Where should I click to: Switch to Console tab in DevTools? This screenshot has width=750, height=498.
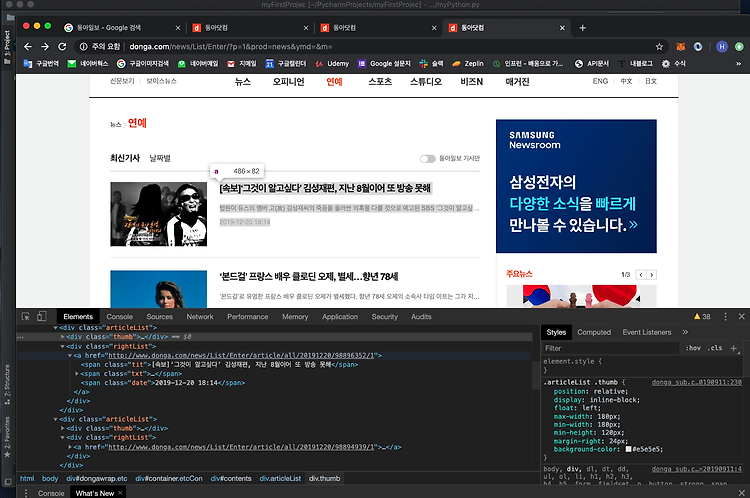coord(120,317)
